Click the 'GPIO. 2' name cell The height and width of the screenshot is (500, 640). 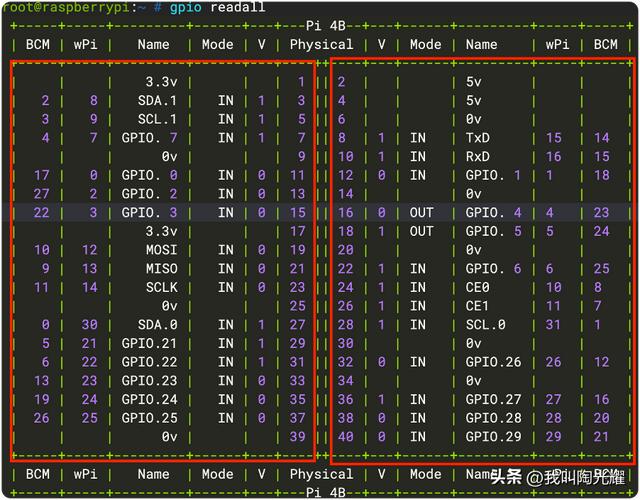(149, 194)
